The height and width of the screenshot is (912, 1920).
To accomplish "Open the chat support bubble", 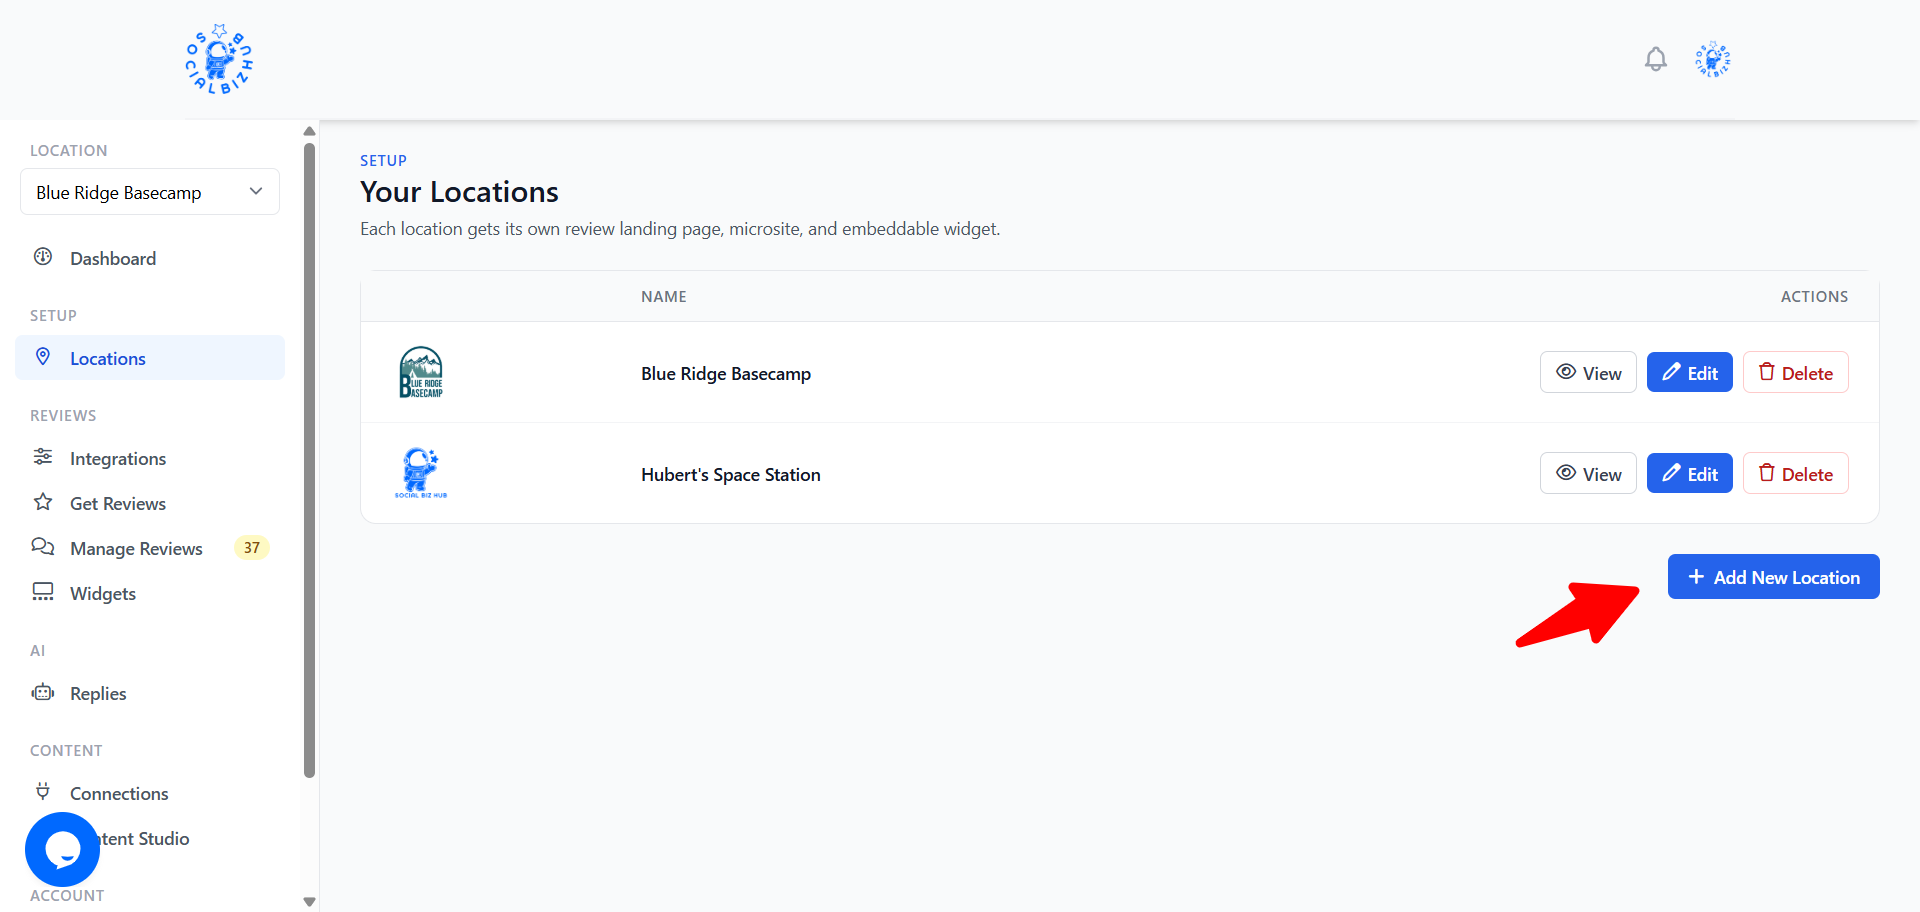I will pyautogui.click(x=62, y=849).
